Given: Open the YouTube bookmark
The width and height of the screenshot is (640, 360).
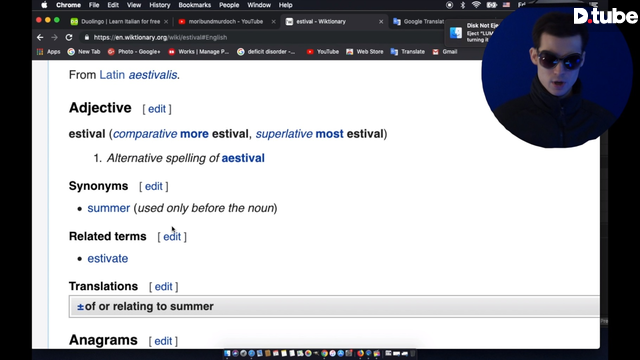Looking at the screenshot, I should click(x=322, y=51).
